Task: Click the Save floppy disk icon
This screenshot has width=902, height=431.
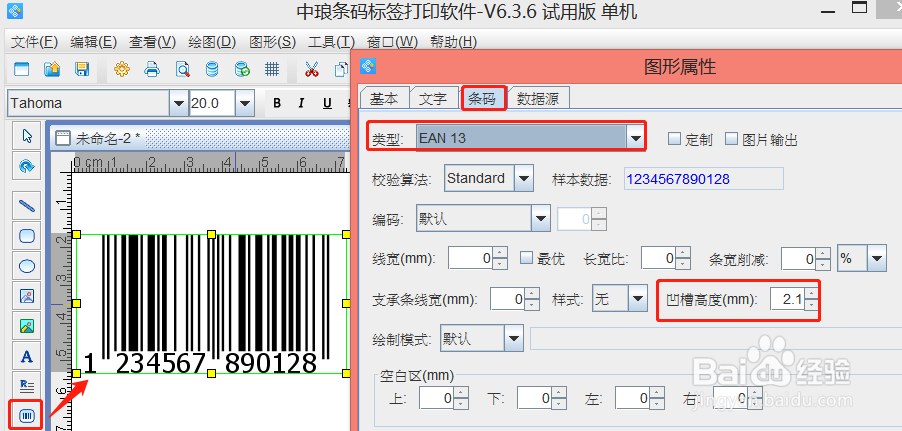Action: tap(82, 70)
